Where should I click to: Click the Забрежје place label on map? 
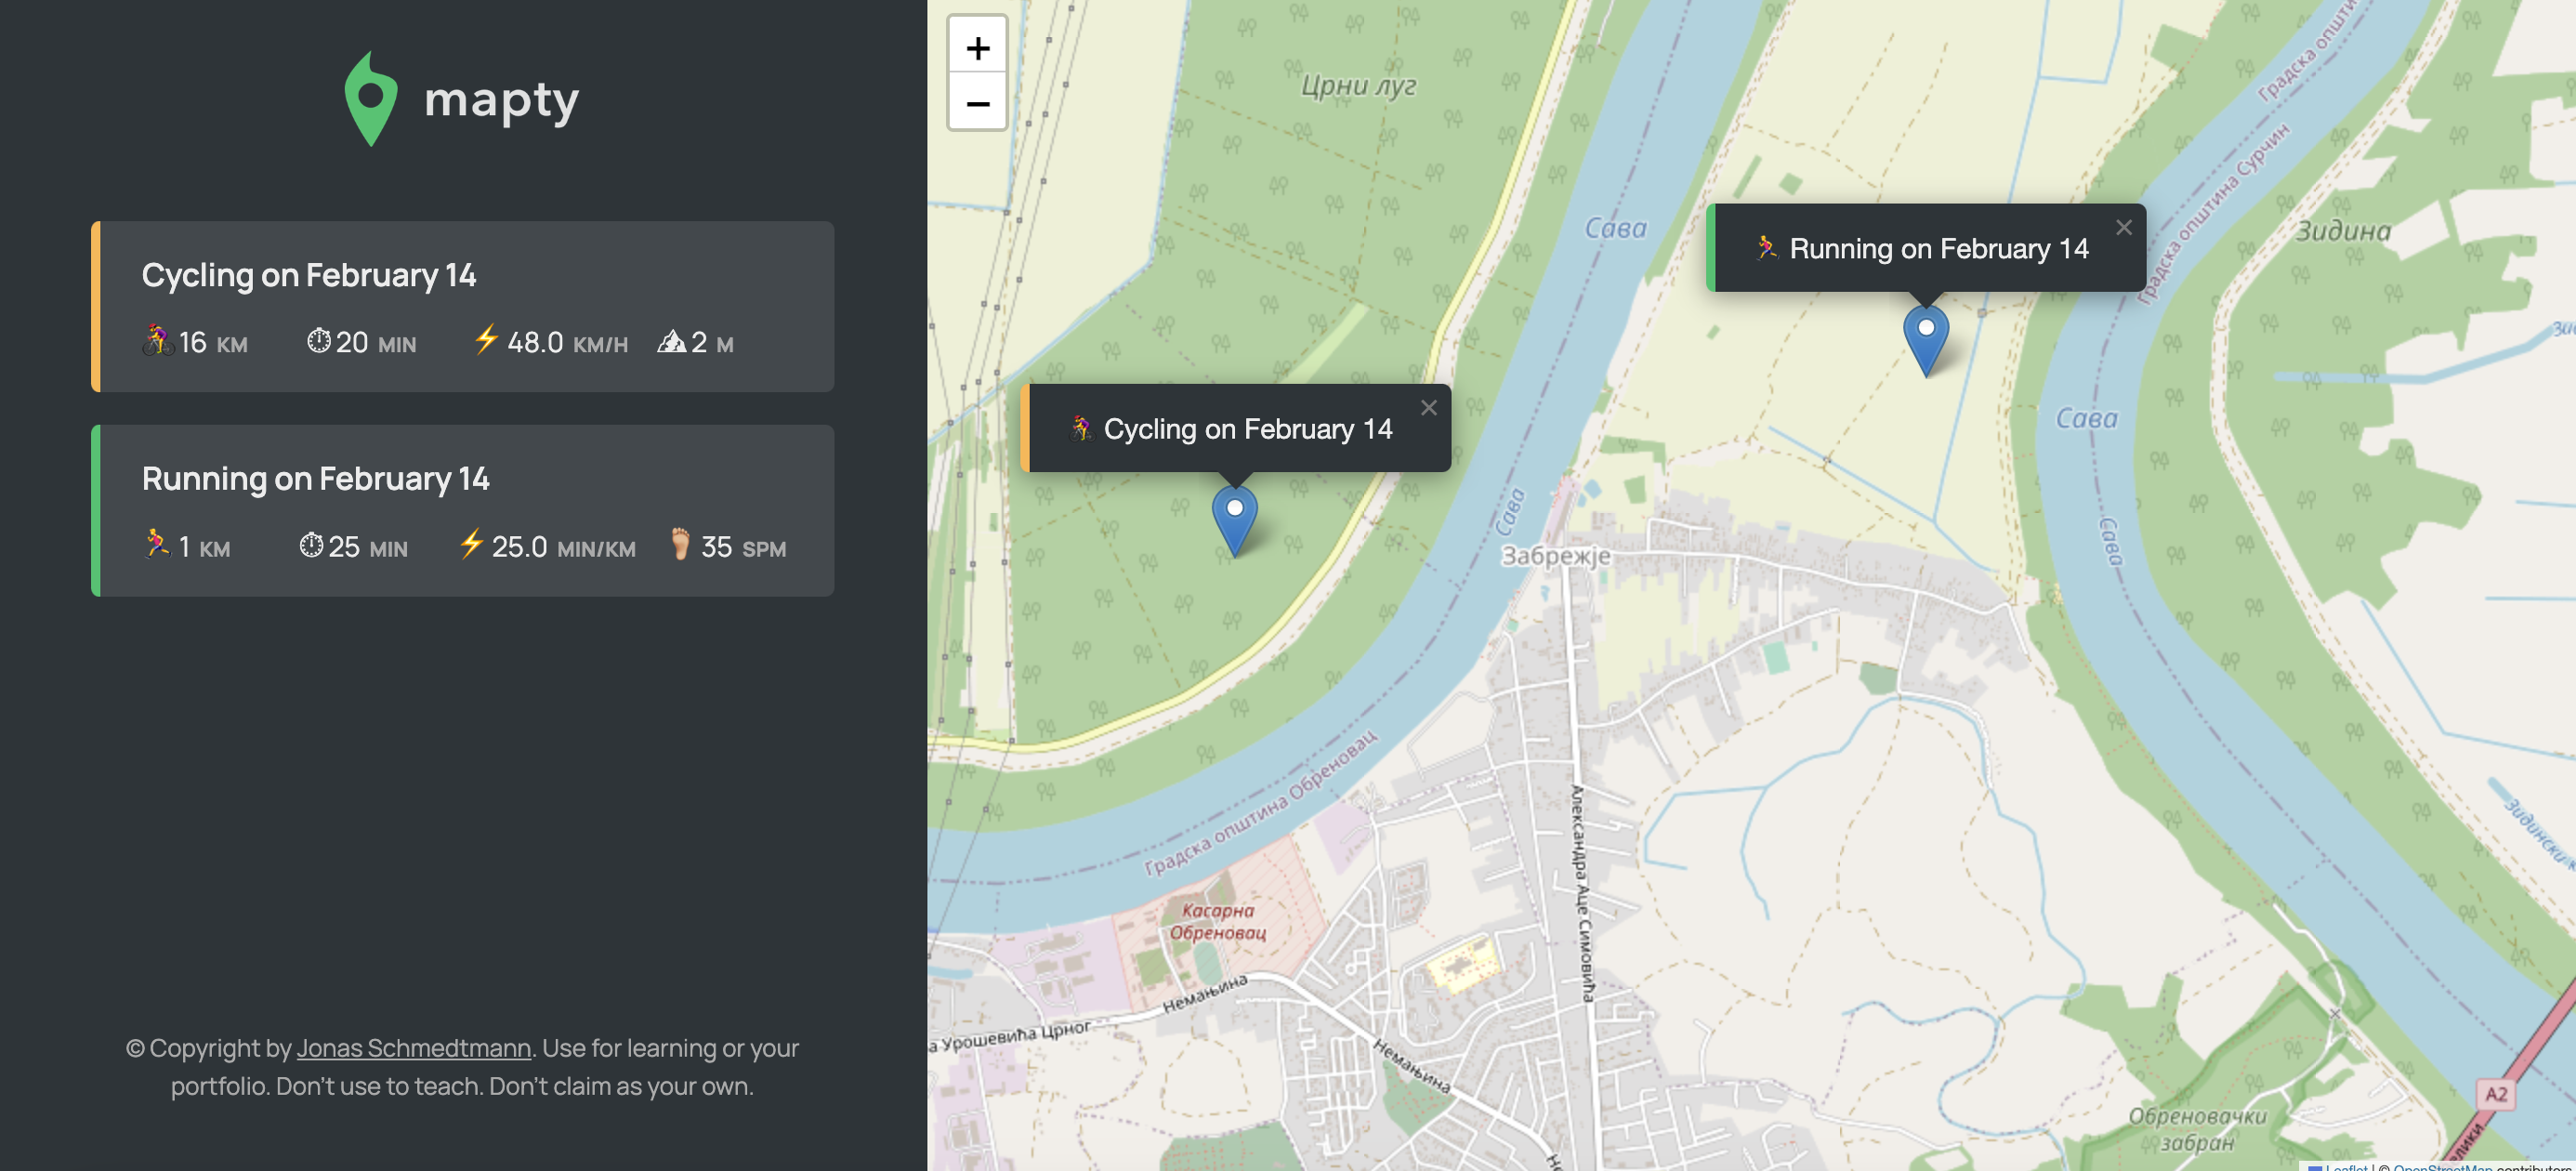click(x=1556, y=556)
